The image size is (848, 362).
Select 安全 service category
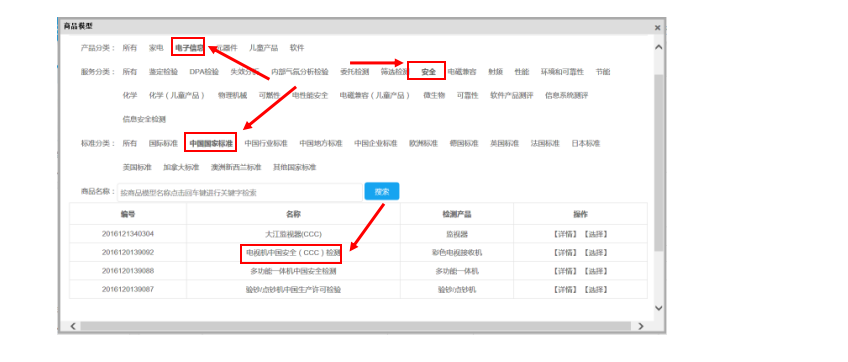pyautogui.click(x=428, y=71)
